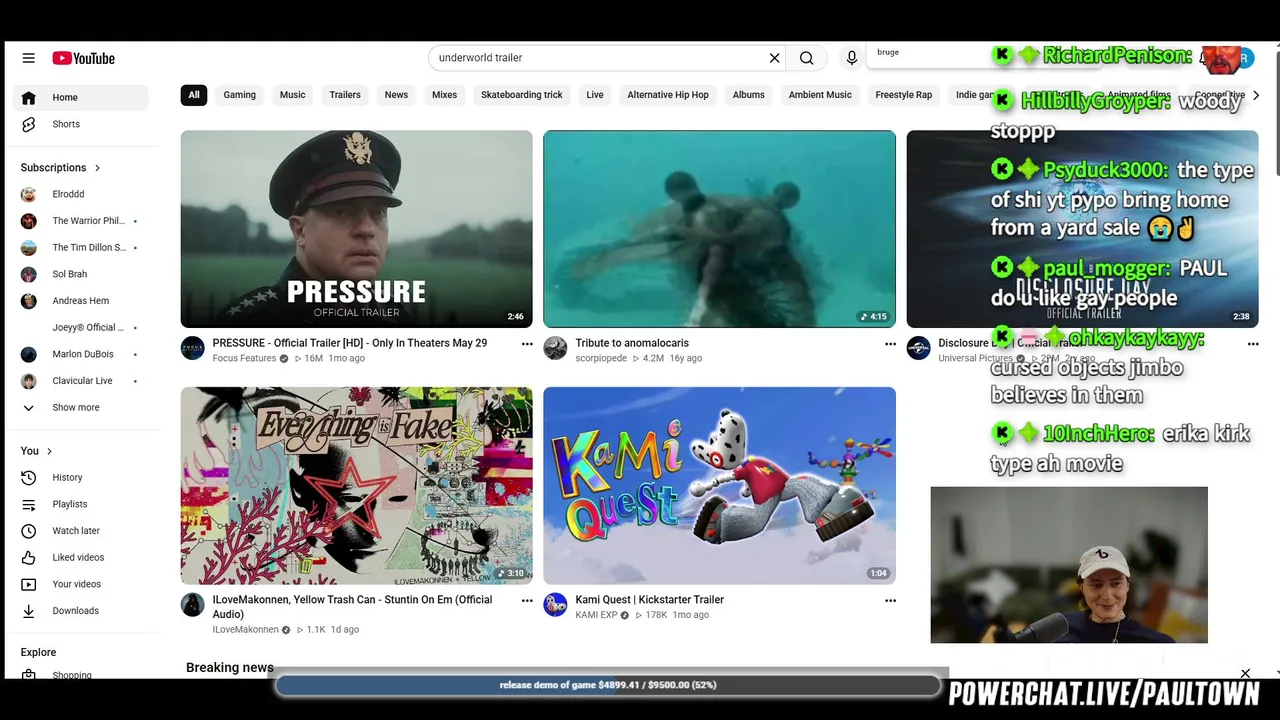Open Focus Features channel name

[244, 358]
